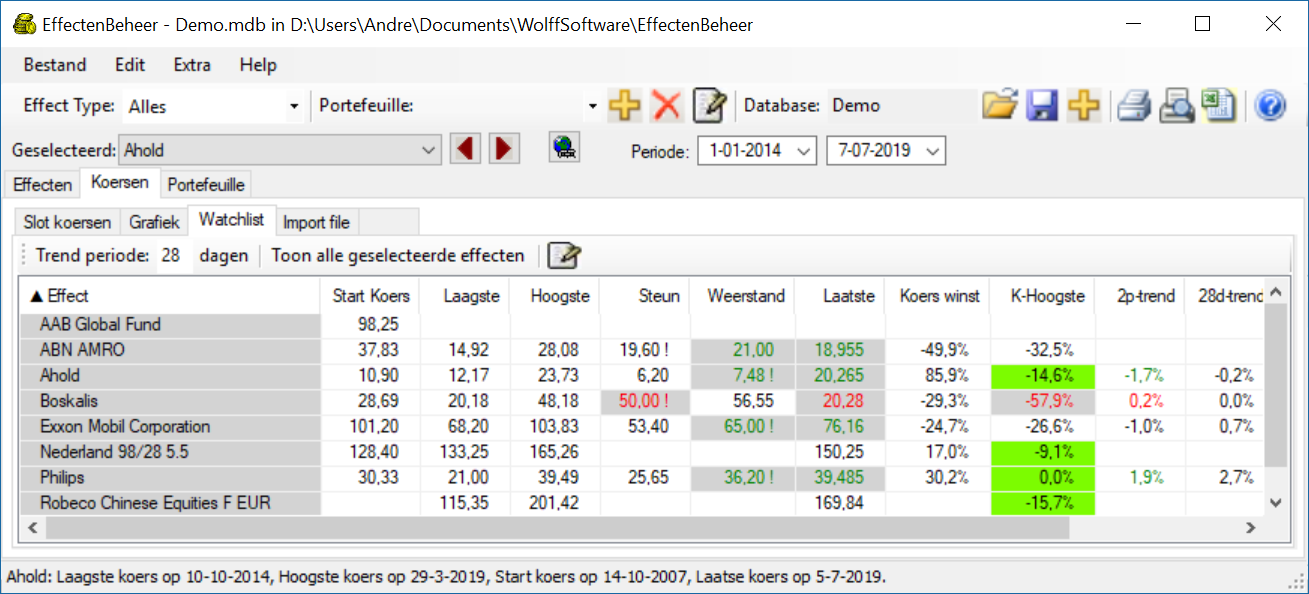Open print preview icon
The image size is (1309, 594).
point(1177,105)
